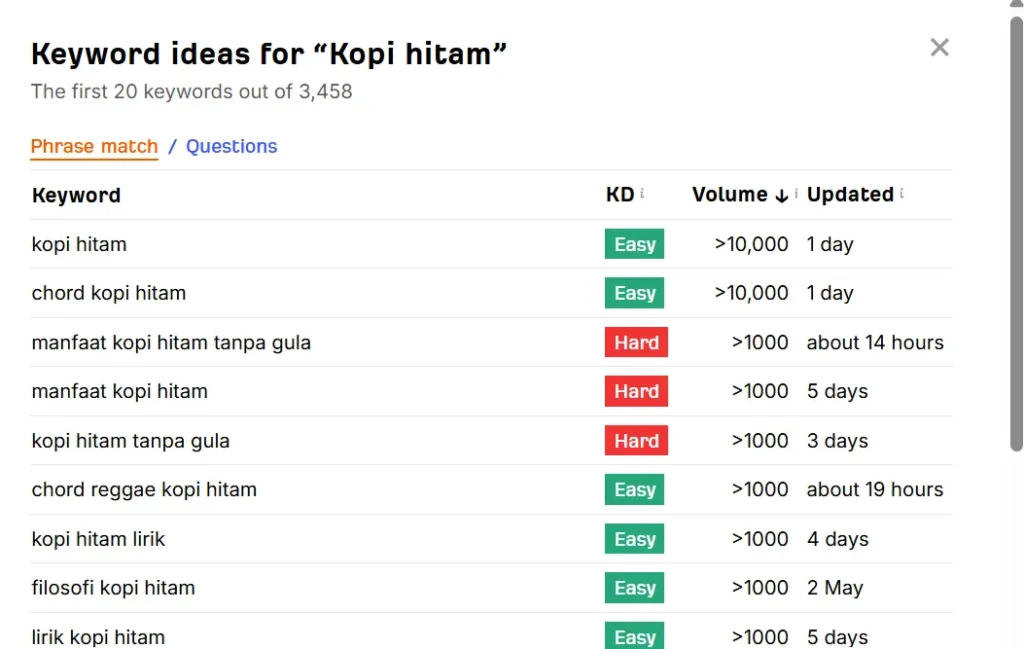Click '2 May' updated date
This screenshot has width=1024, height=649.
click(835, 588)
